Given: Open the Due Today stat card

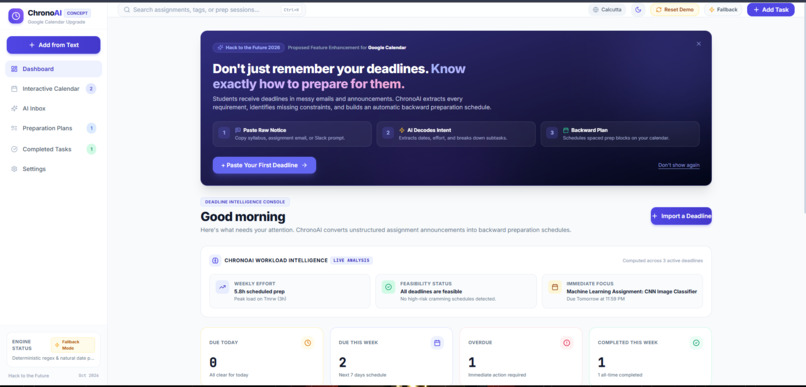Looking at the screenshot, I should [x=262, y=356].
